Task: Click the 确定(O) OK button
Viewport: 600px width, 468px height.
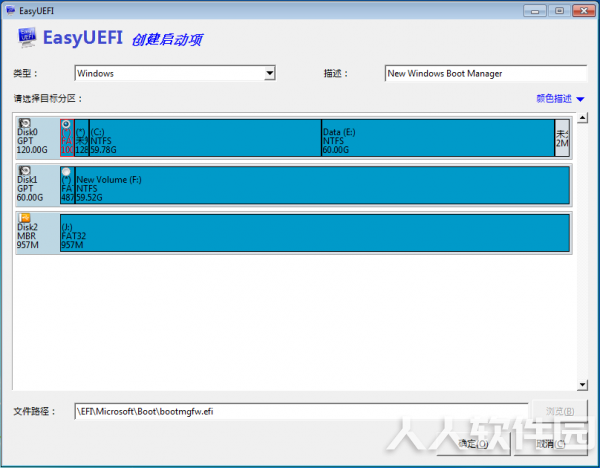Action: coord(473,444)
